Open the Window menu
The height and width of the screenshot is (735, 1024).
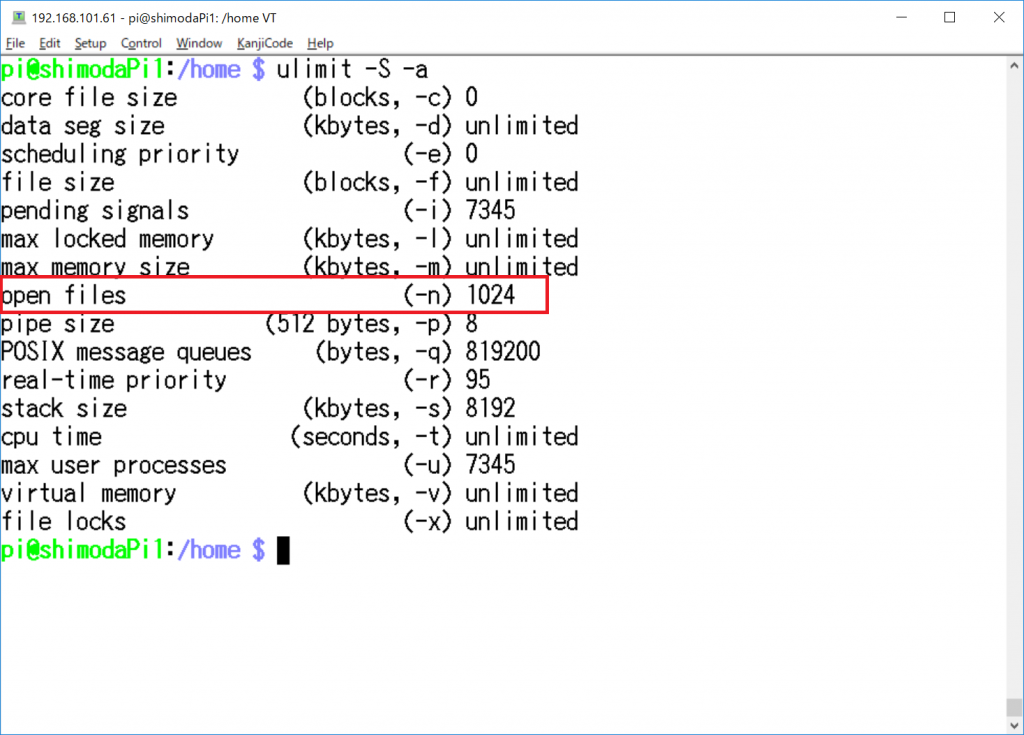pos(199,43)
